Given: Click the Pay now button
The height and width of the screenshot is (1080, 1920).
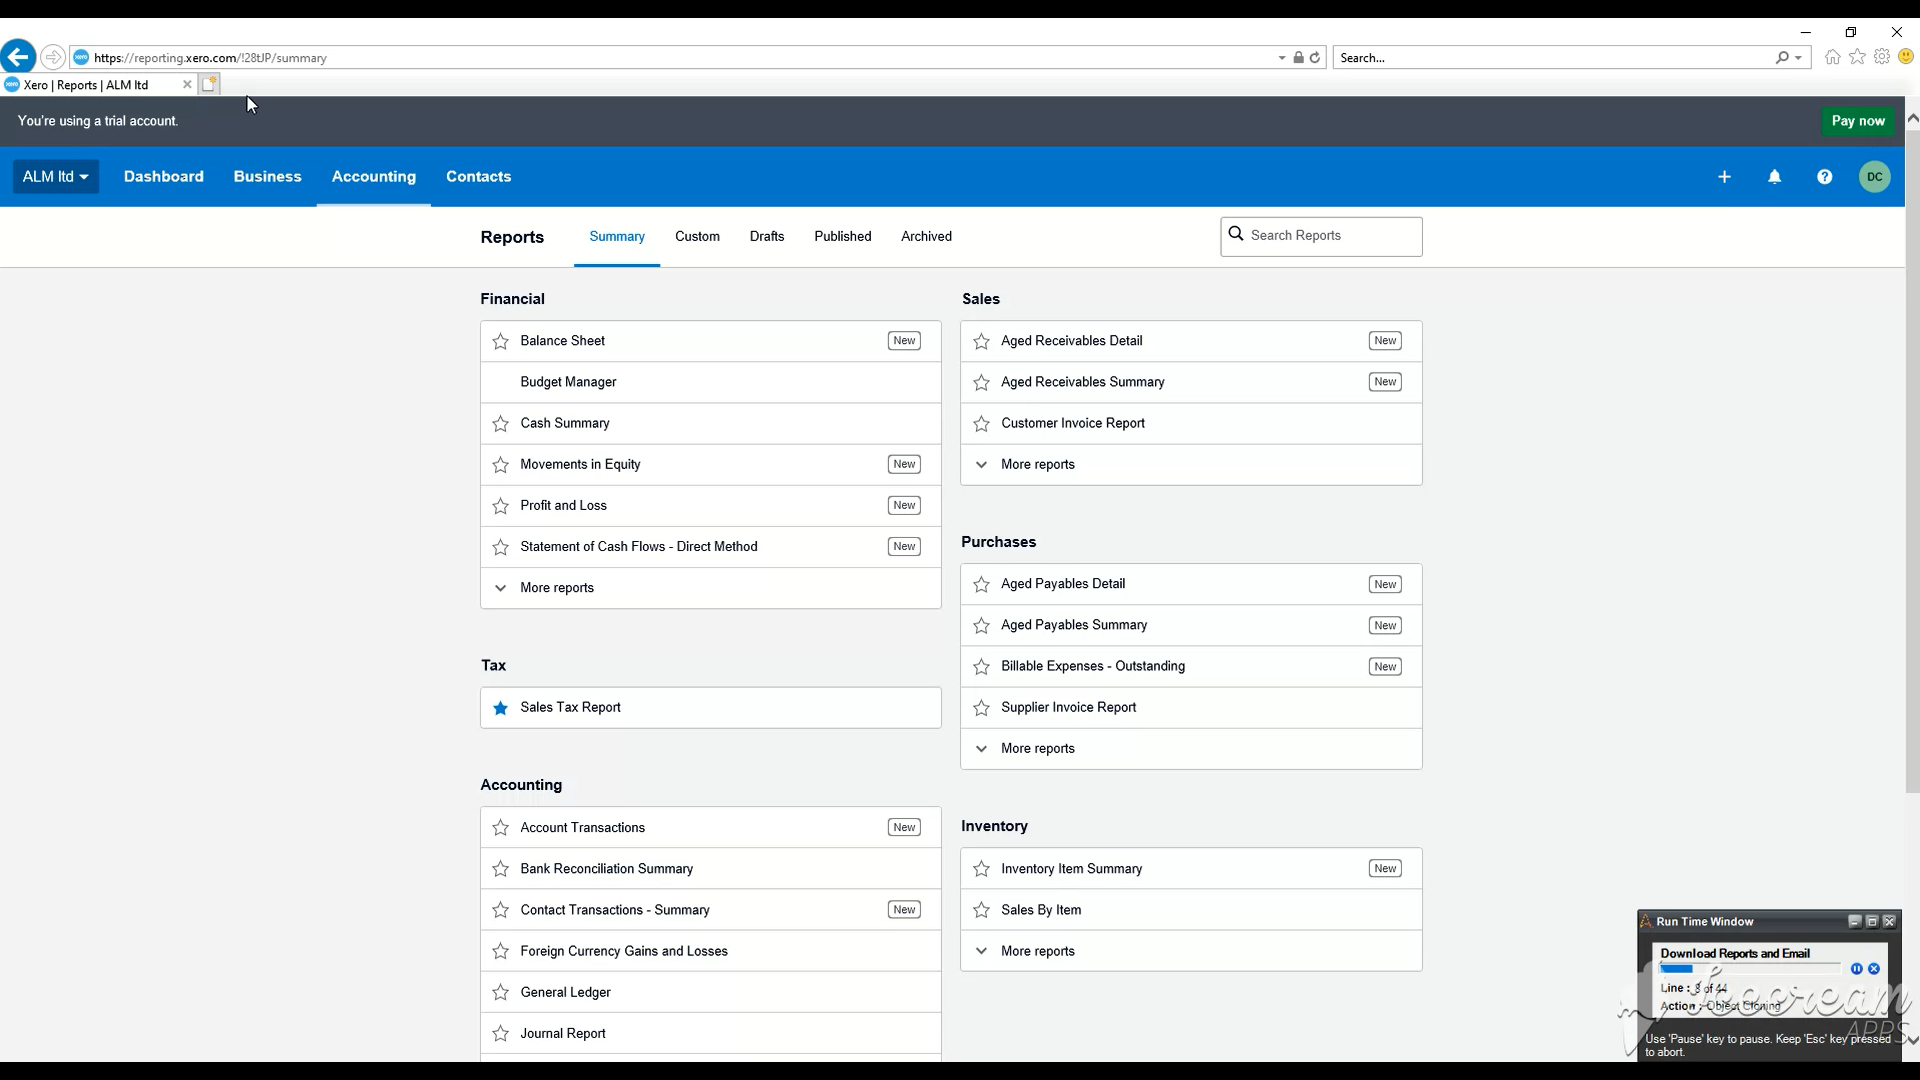Looking at the screenshot, I should tap(1857, 121).
